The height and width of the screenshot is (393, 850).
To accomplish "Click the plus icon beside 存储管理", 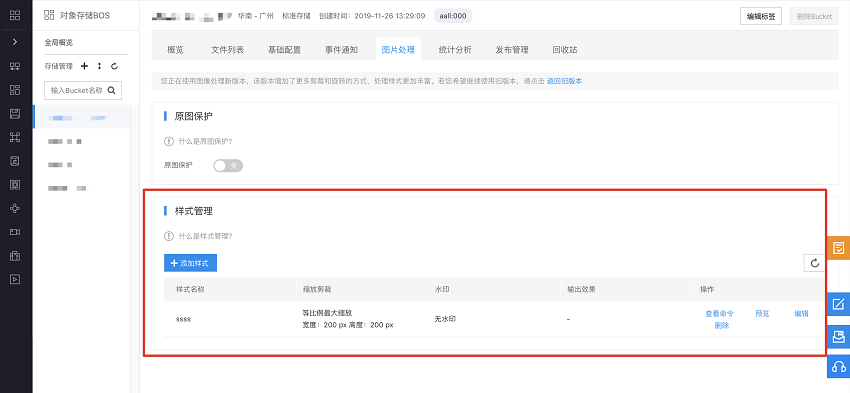I will pos(84,66).
